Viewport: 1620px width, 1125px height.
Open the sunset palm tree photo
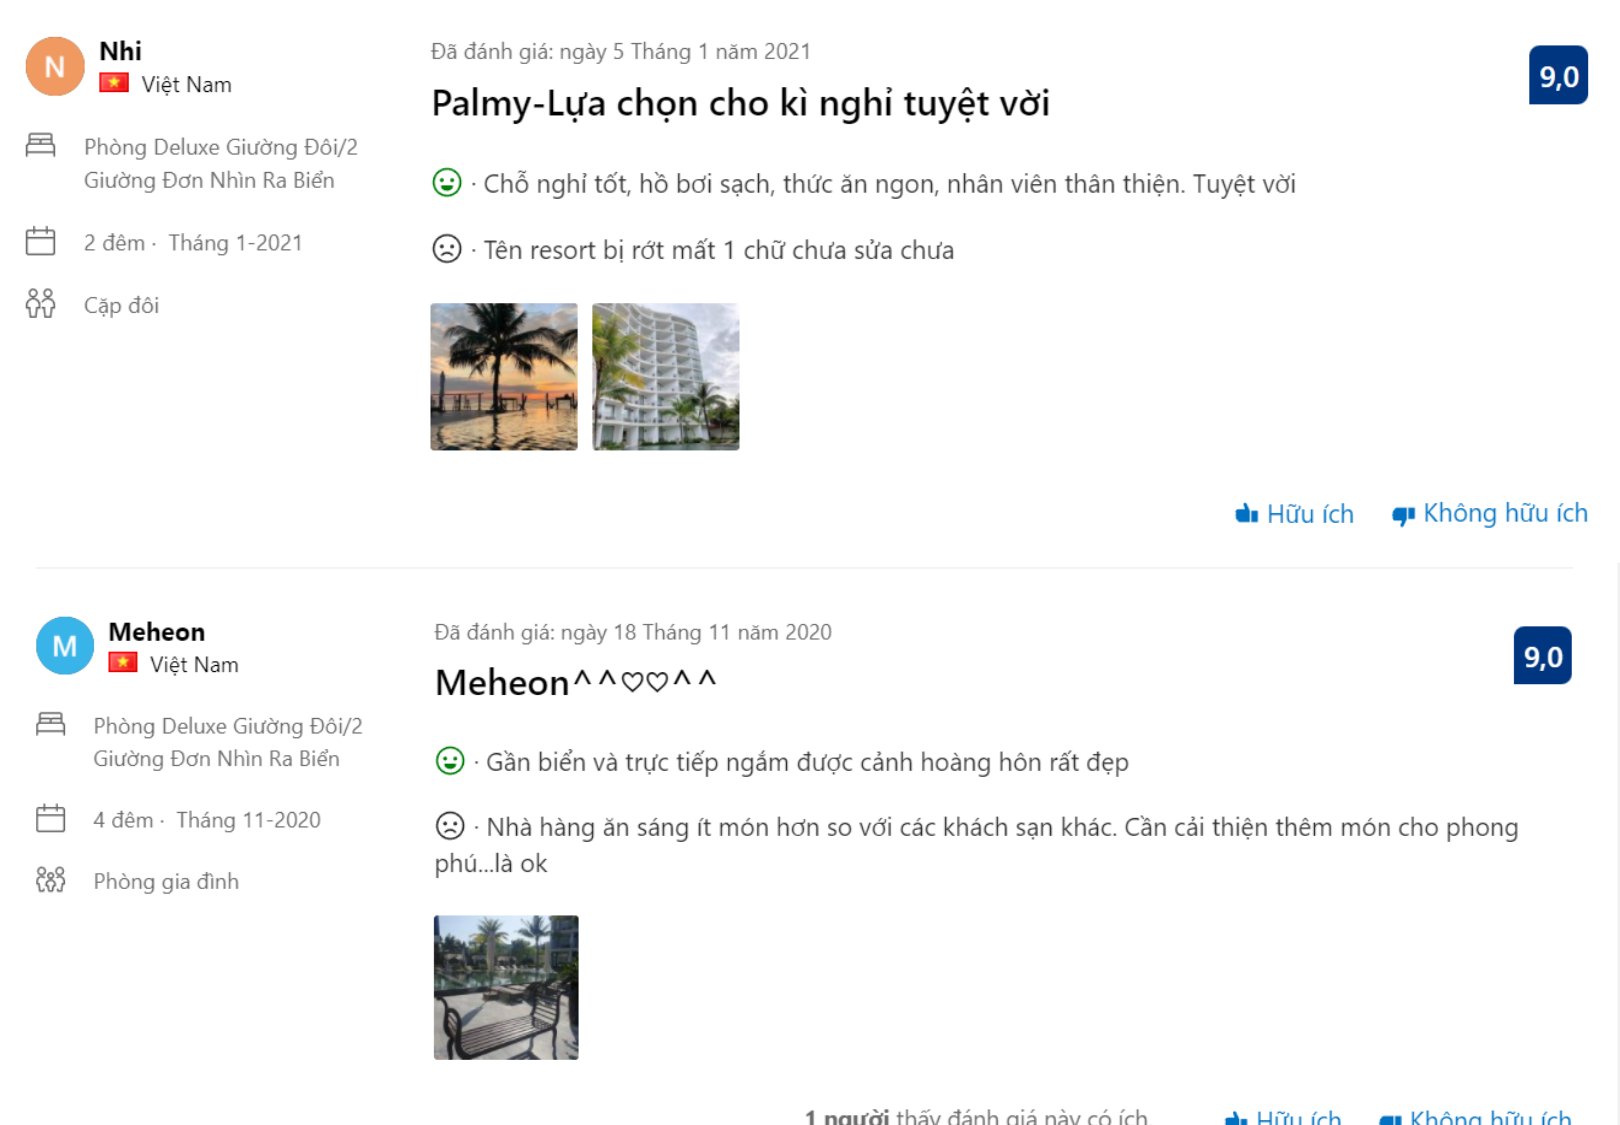coord(504,377)
